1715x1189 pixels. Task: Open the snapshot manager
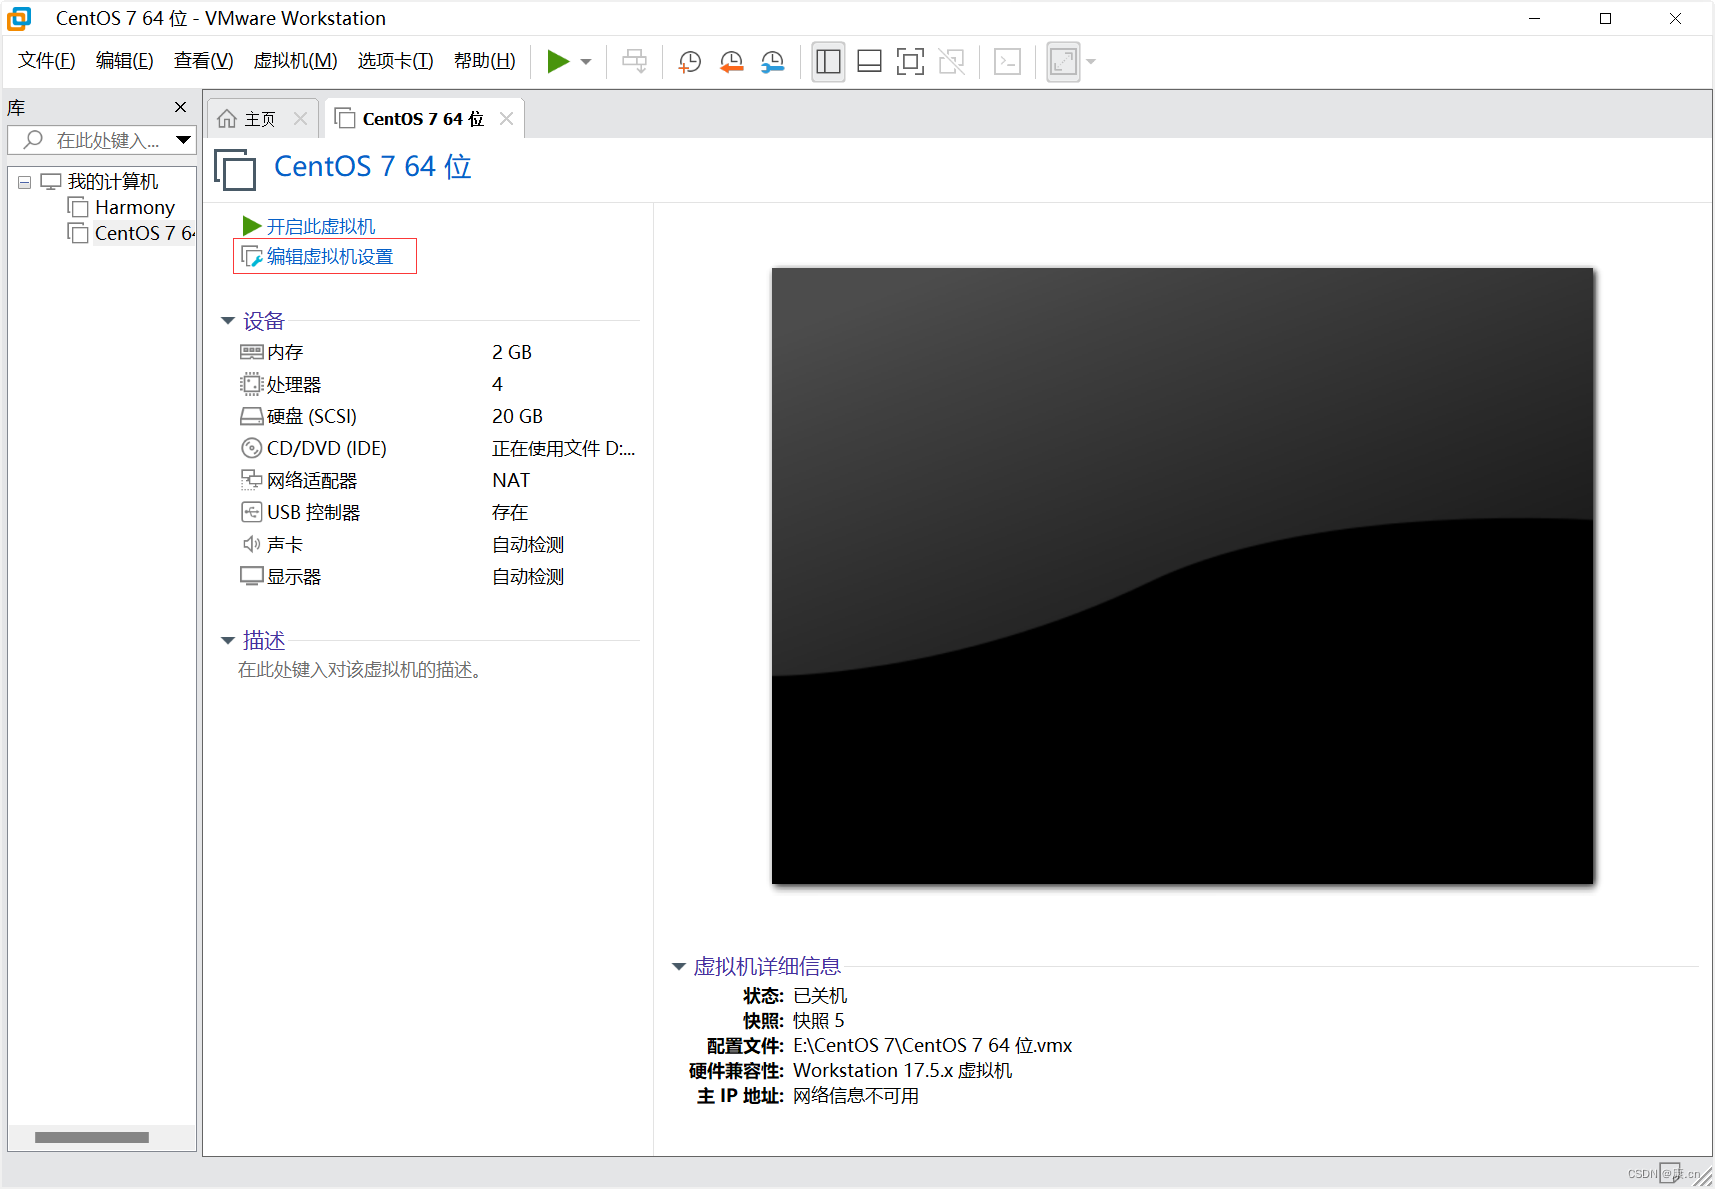(x=772, y=61)
